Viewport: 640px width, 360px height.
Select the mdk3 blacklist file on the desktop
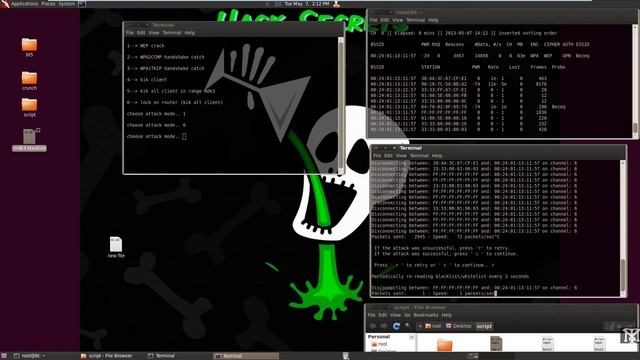click(29, 139)
